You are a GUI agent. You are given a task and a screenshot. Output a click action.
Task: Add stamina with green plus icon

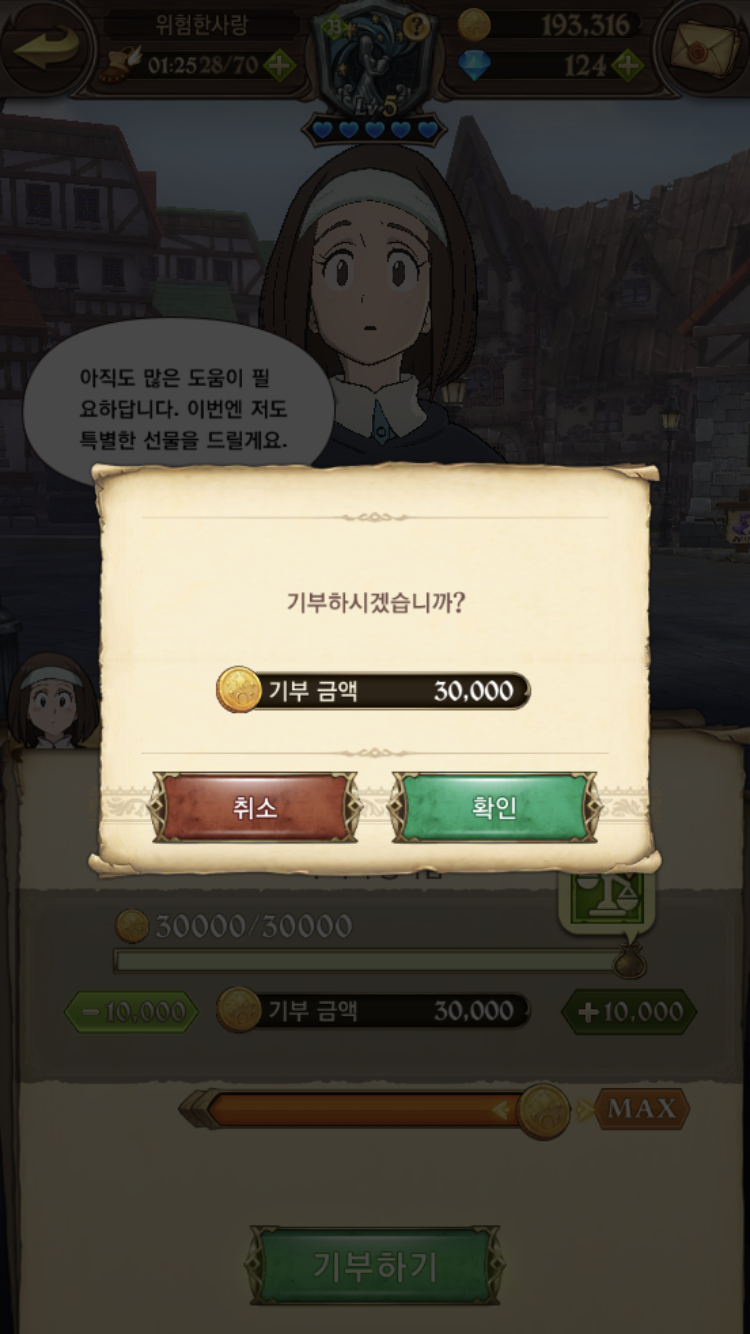click(280, 67)
